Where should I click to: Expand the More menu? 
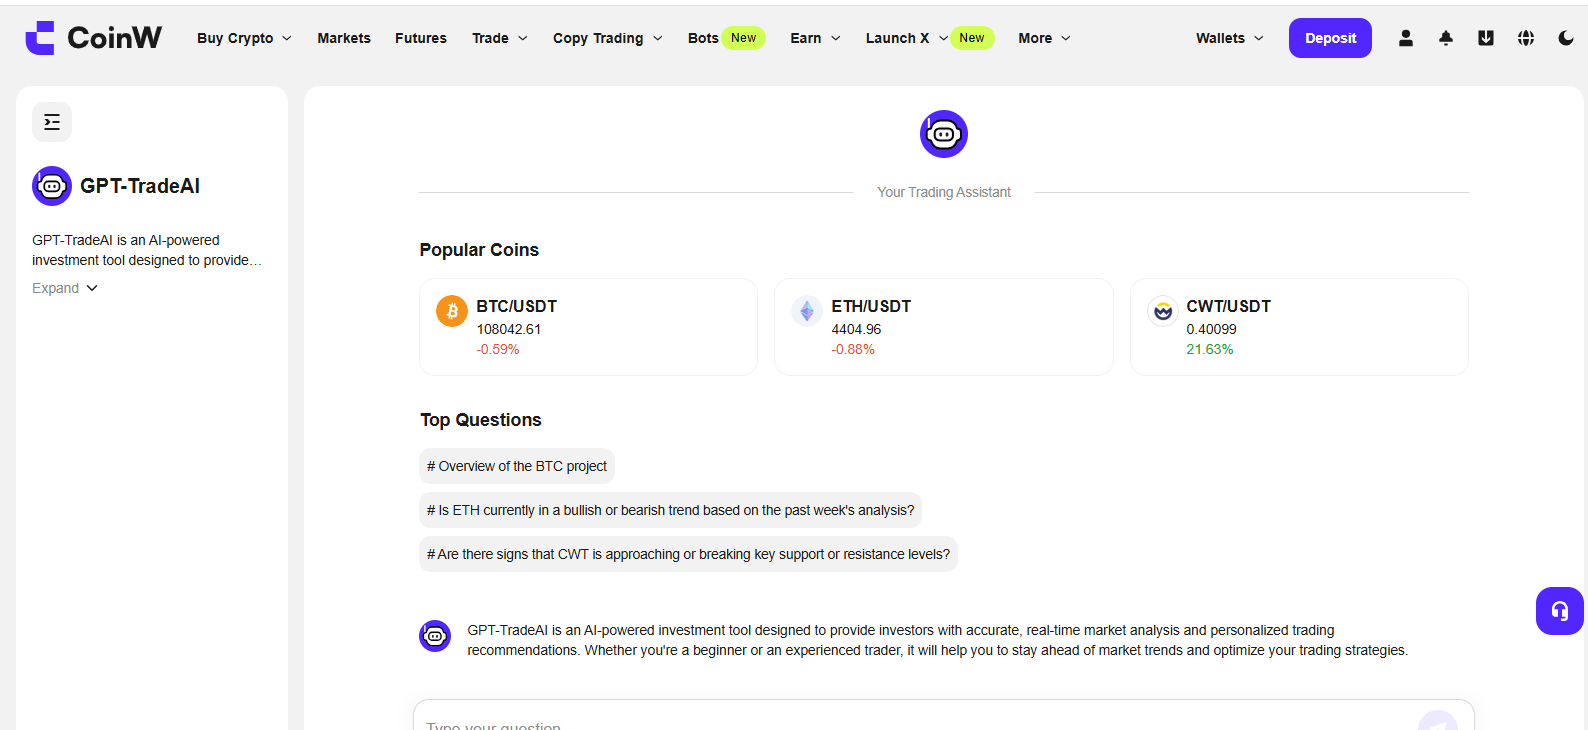click(x=1044, y=38)
